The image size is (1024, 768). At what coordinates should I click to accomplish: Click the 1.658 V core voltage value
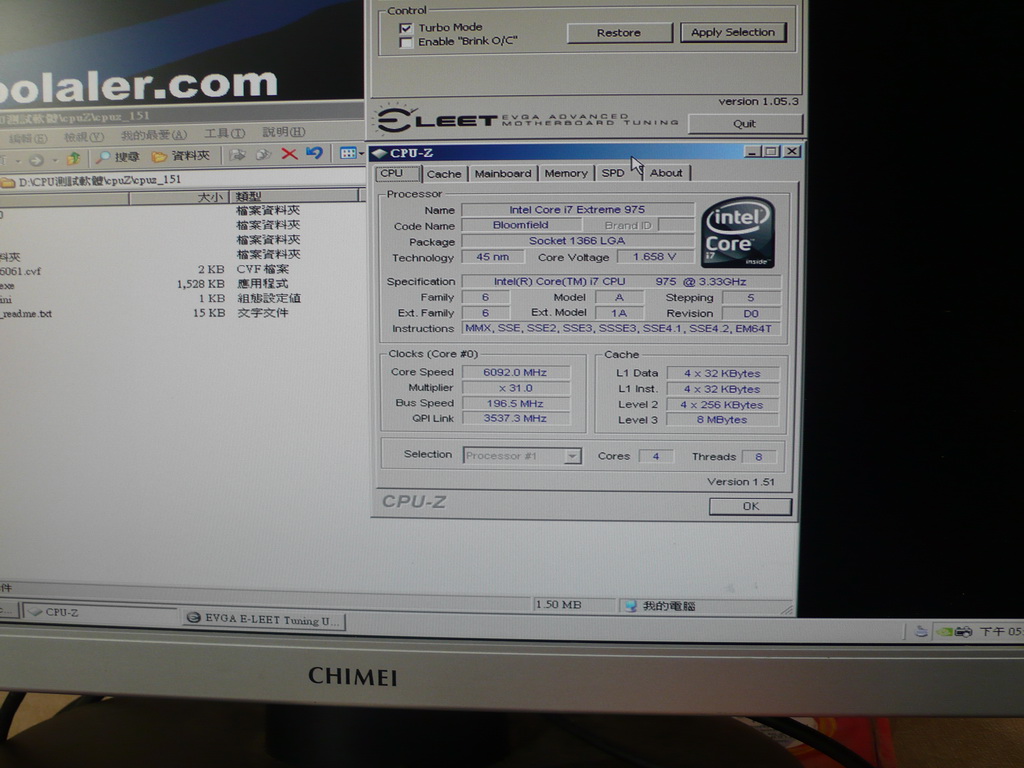click(654, 257)
